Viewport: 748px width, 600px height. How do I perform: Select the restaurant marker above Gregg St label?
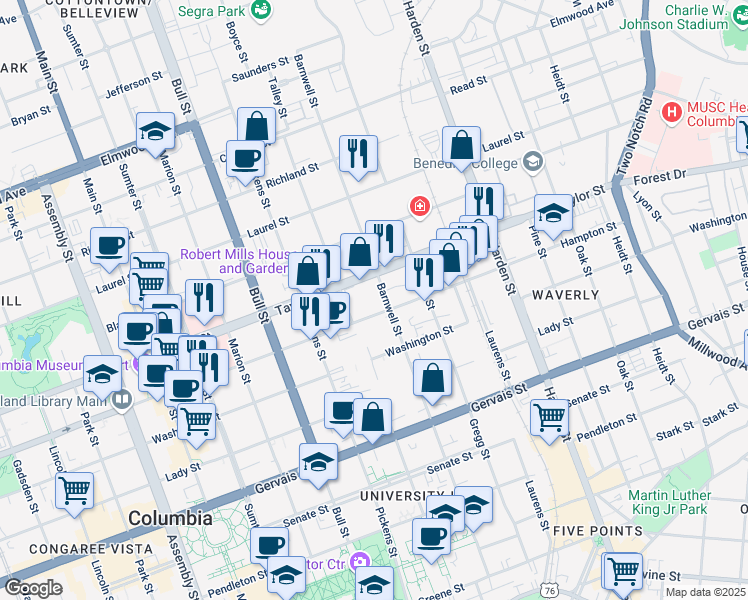pos(425,274)
